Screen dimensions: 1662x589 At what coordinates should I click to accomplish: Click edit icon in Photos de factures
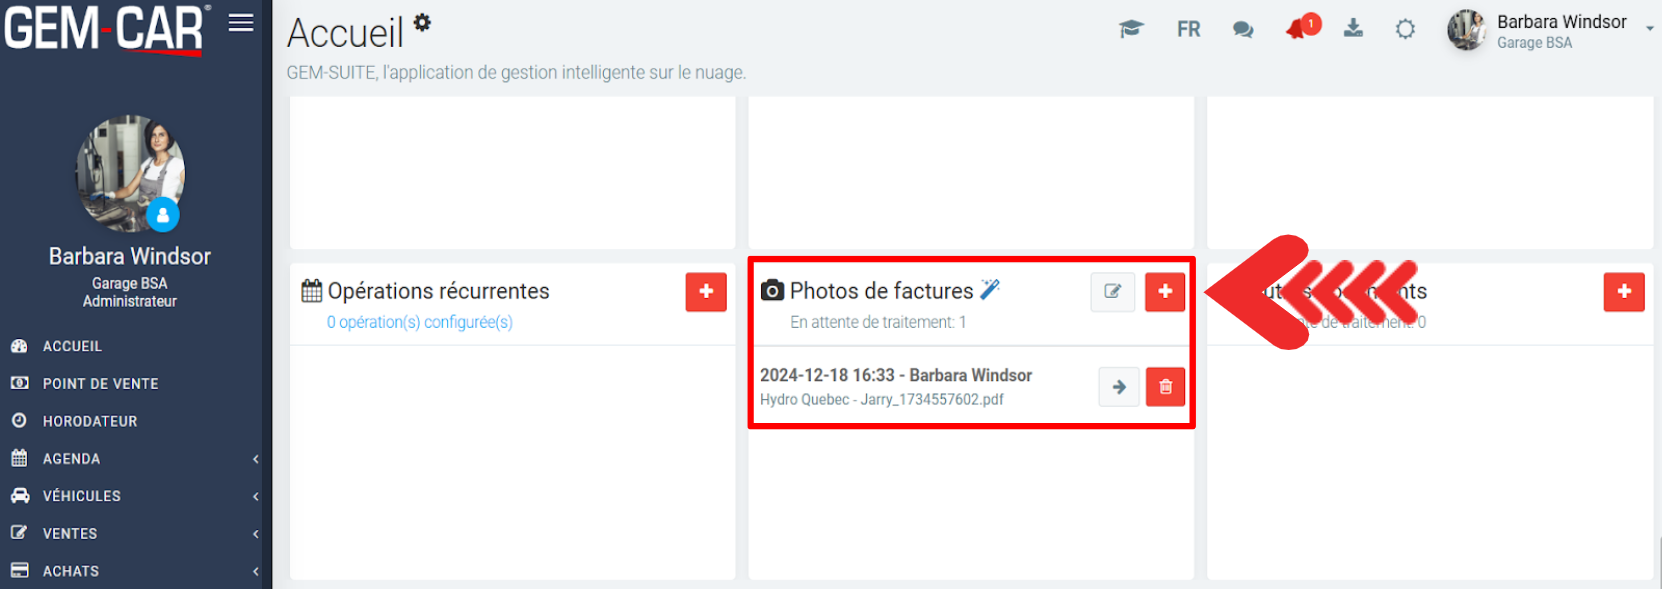[x=1112, y=292]
